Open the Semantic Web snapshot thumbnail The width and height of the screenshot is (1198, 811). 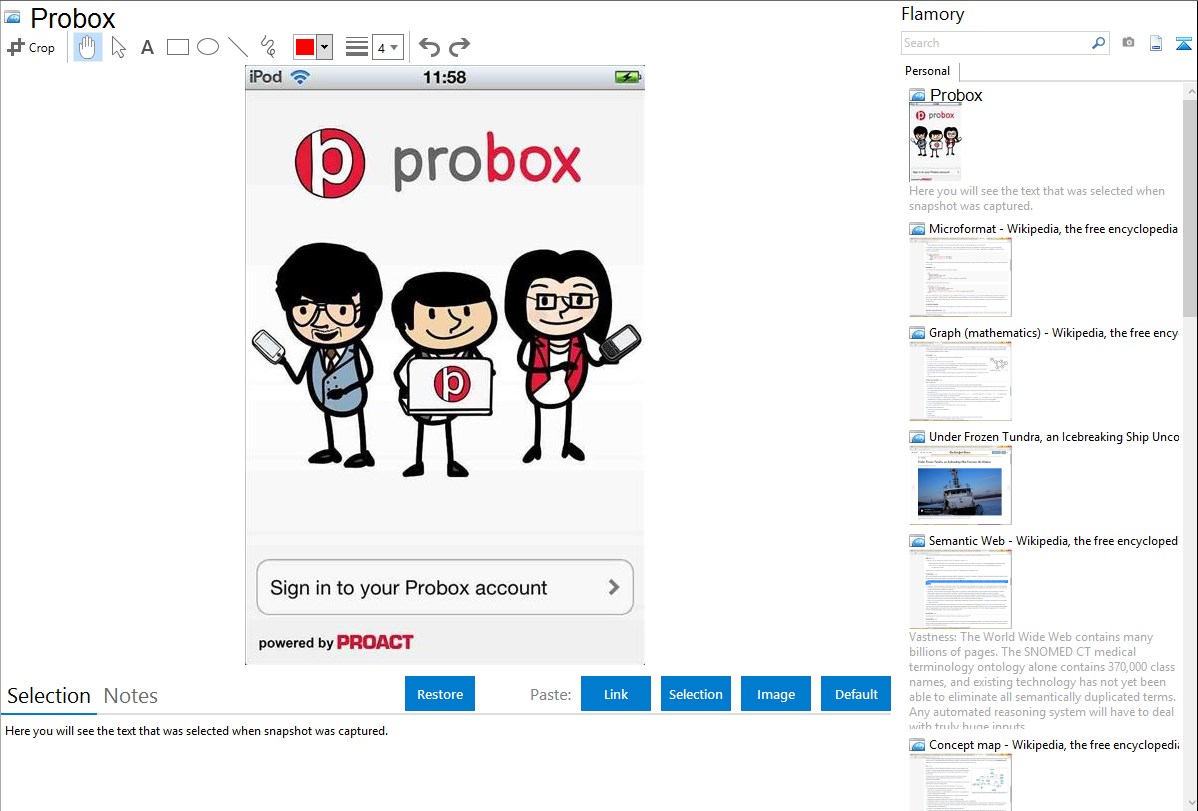click(960, 589)
